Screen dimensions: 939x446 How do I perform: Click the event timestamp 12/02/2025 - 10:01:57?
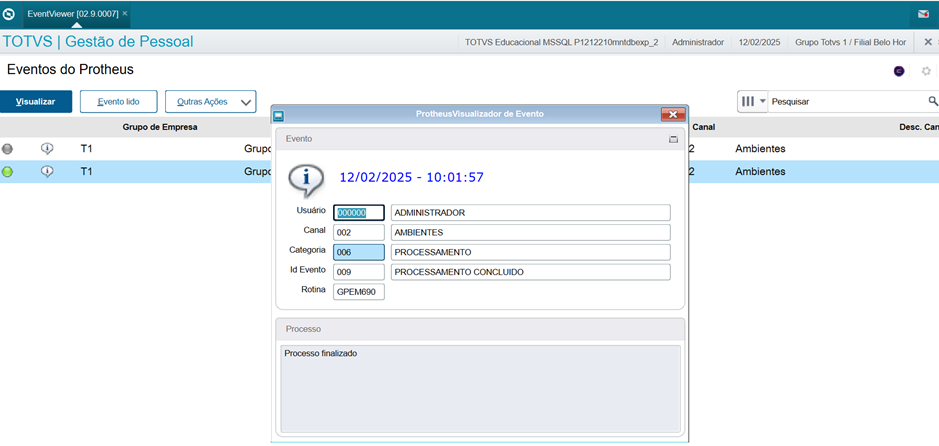coord(411,177)
